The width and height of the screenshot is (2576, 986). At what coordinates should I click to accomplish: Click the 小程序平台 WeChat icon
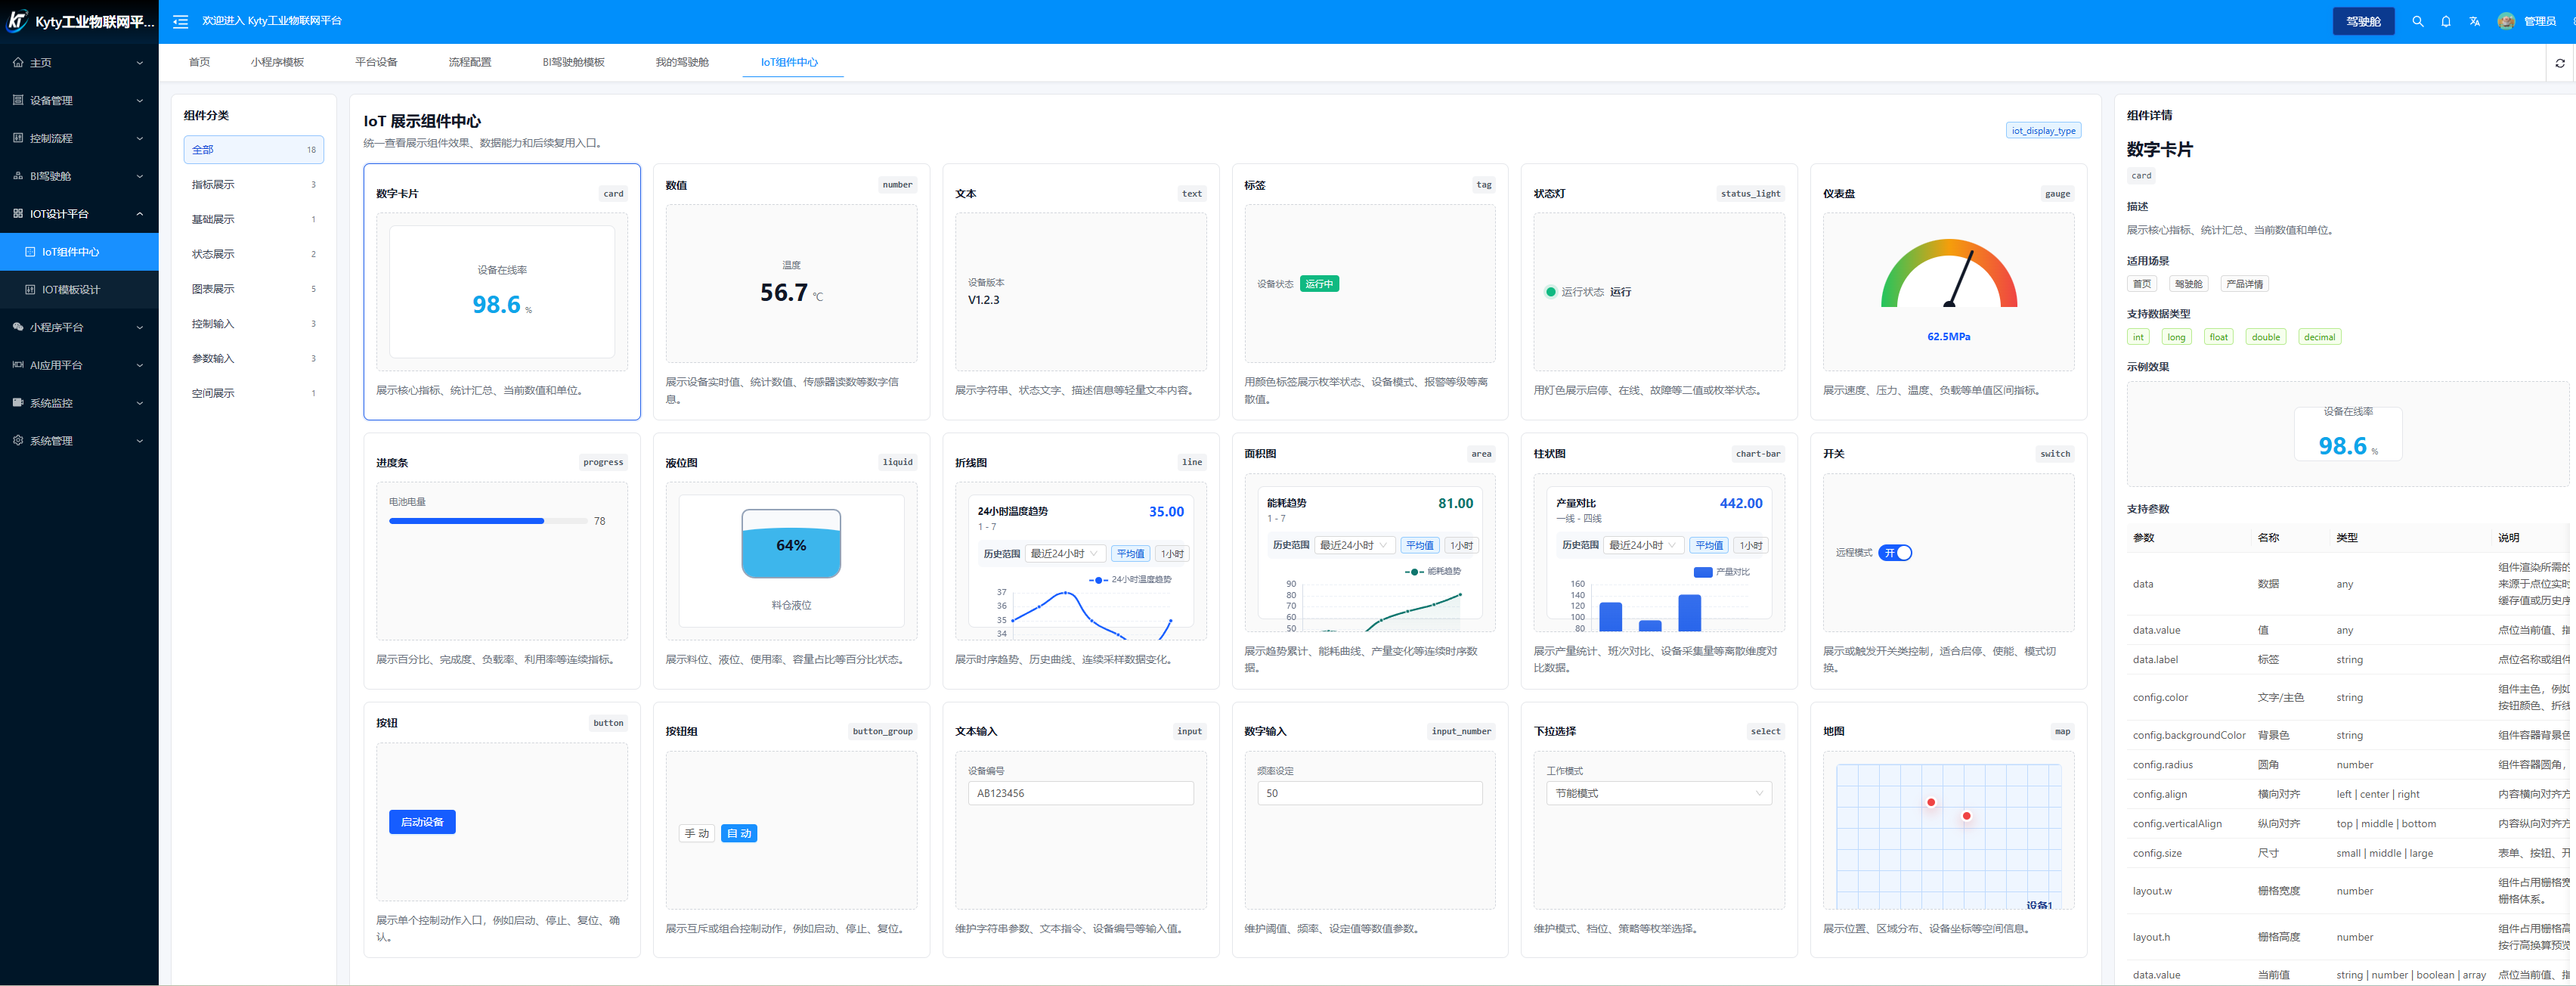(x=18, y=327)
